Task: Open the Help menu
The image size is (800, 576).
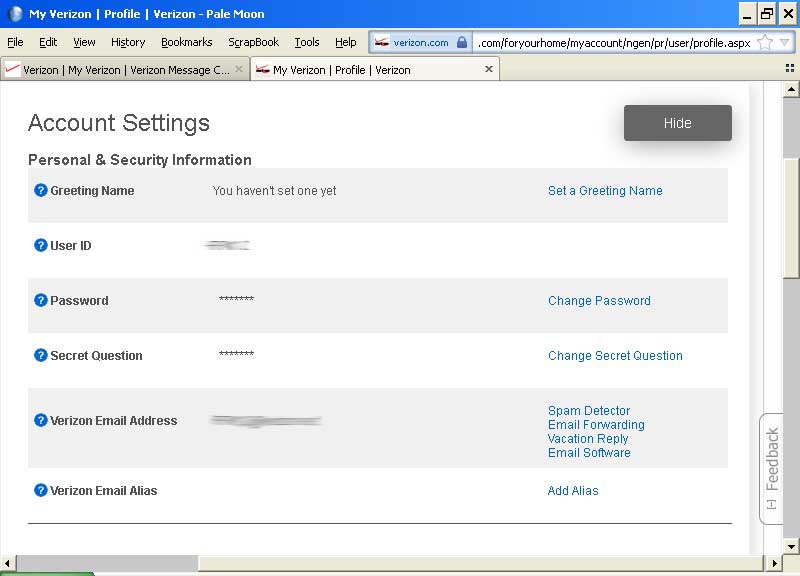Action: [x=345, y=42]
